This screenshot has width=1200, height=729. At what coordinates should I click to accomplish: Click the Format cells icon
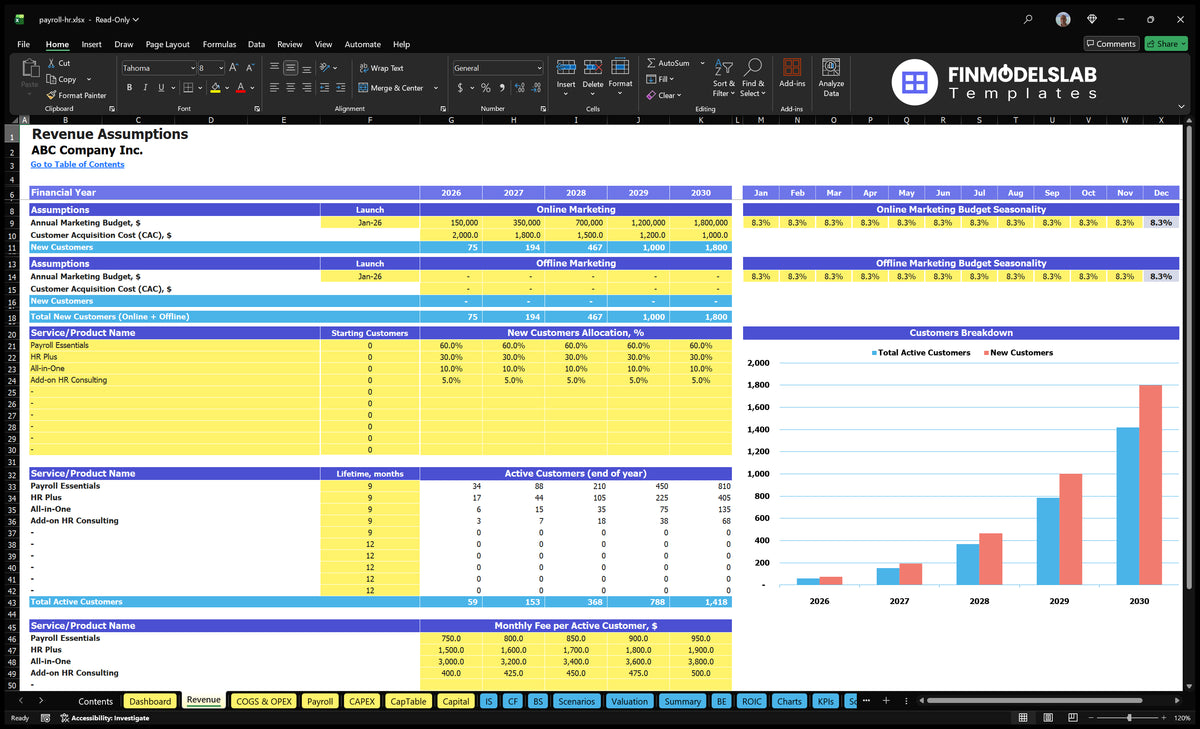pos(620,67)
